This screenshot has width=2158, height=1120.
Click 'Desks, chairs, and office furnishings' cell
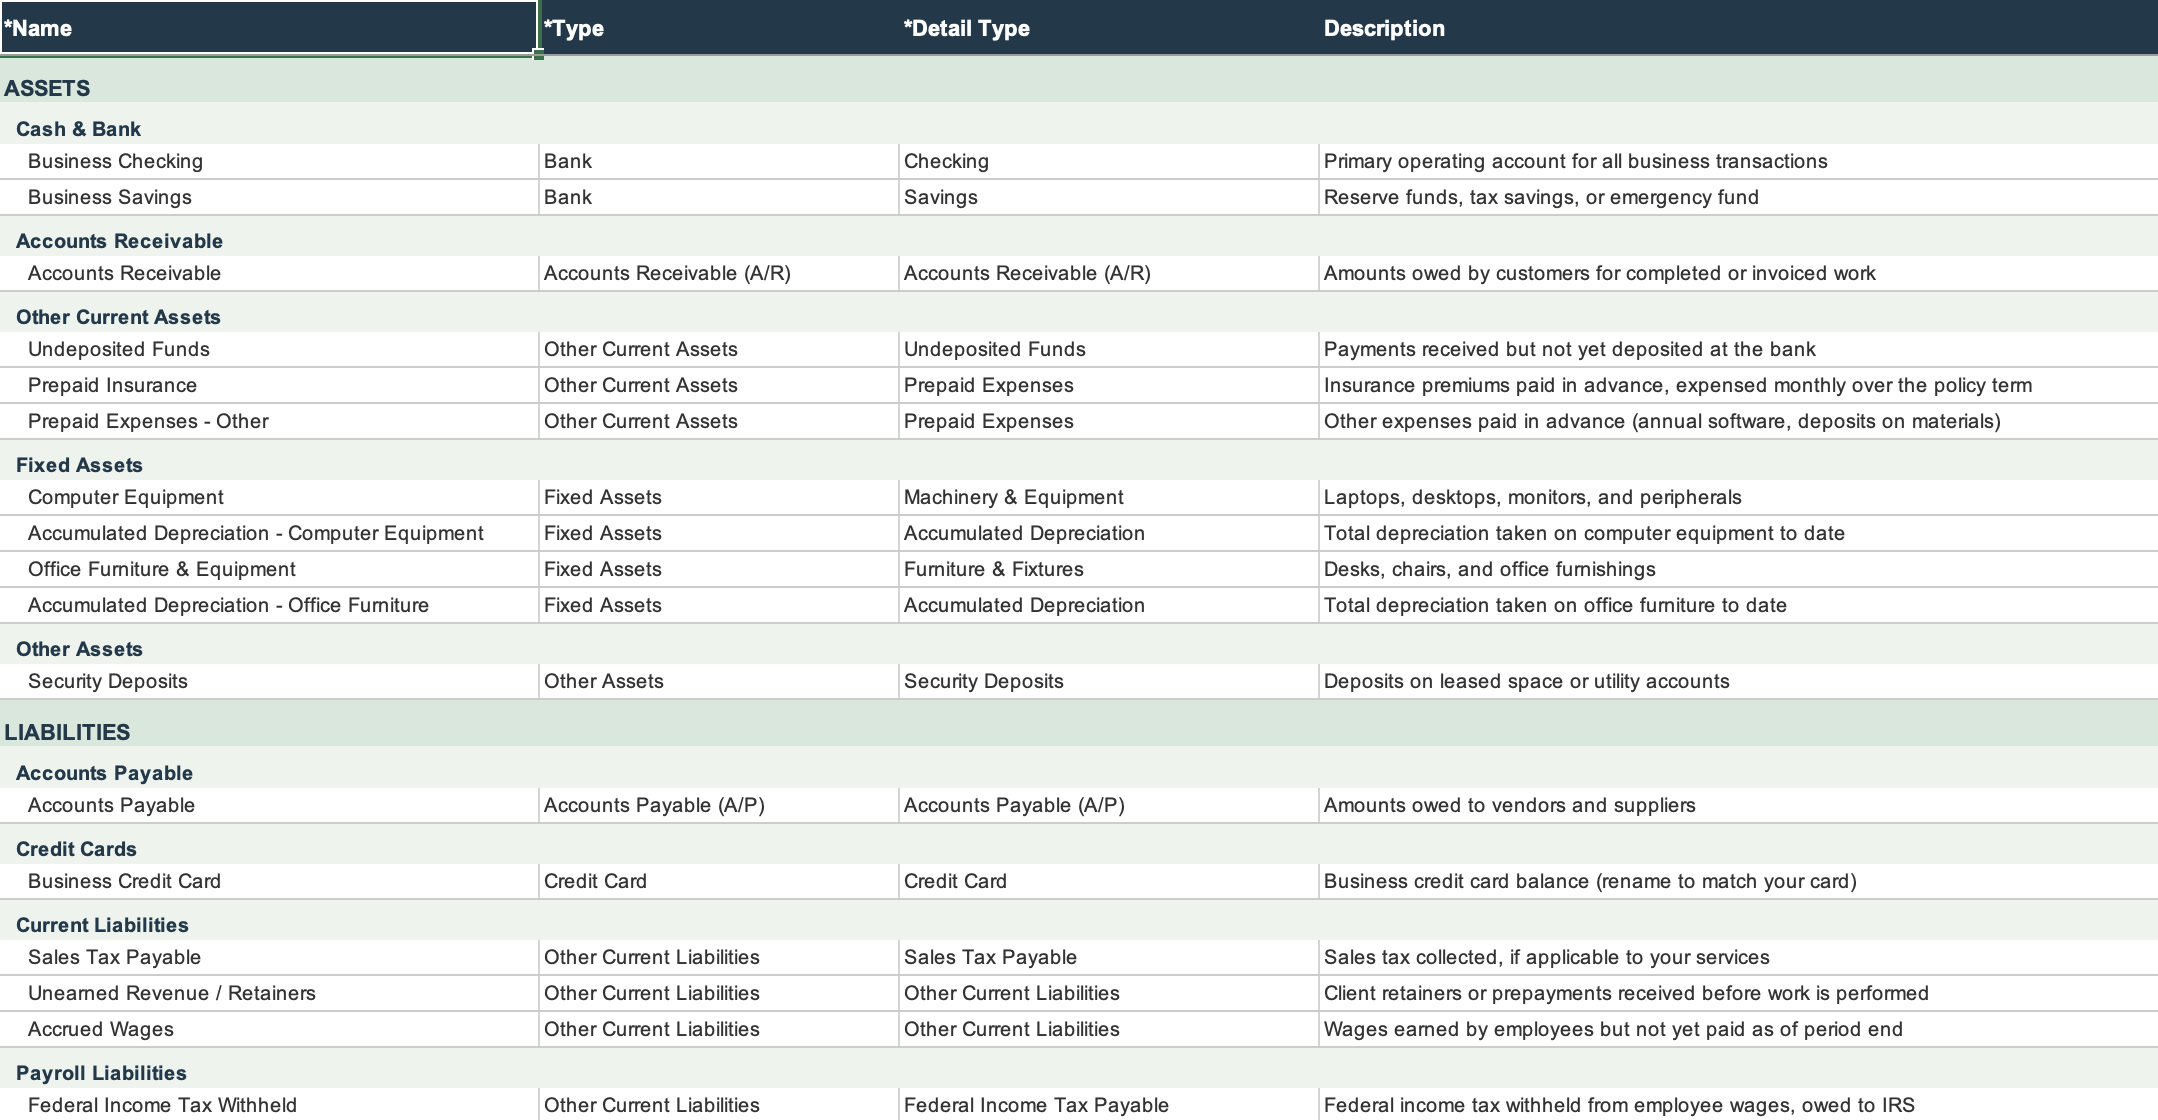(1738, 569)
